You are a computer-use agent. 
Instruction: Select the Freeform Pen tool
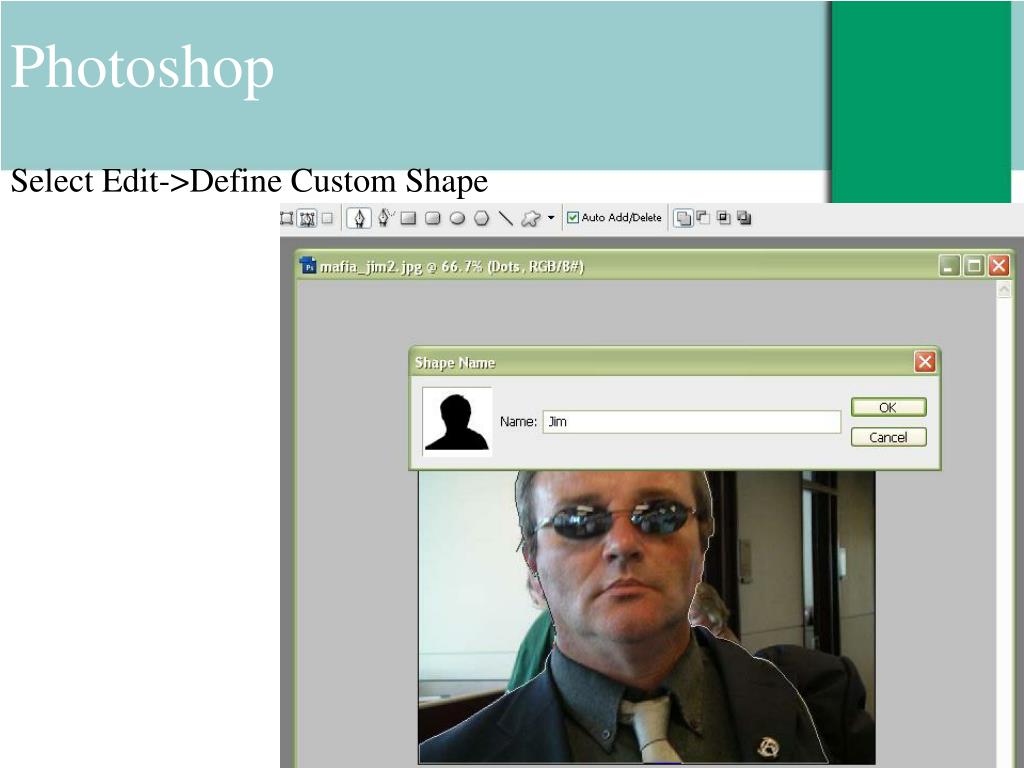(x=385, y=217)
